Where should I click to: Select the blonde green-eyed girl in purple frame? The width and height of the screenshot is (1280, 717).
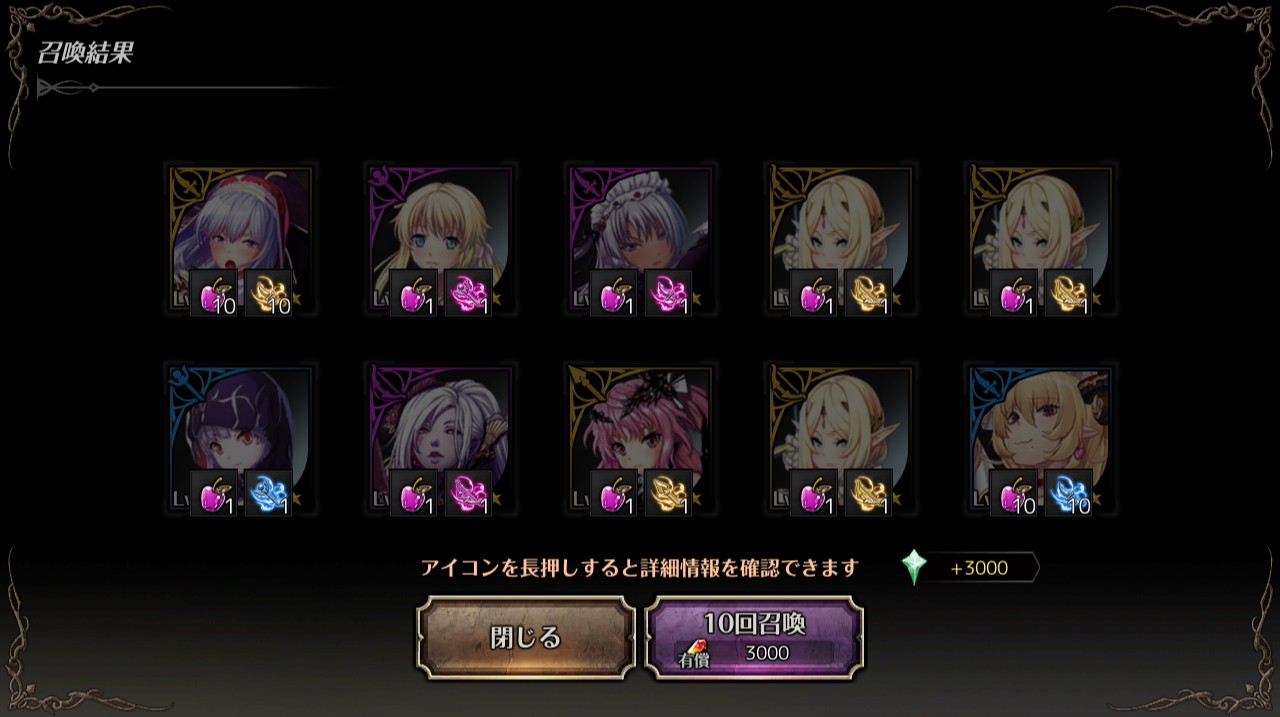pos(440,241)
